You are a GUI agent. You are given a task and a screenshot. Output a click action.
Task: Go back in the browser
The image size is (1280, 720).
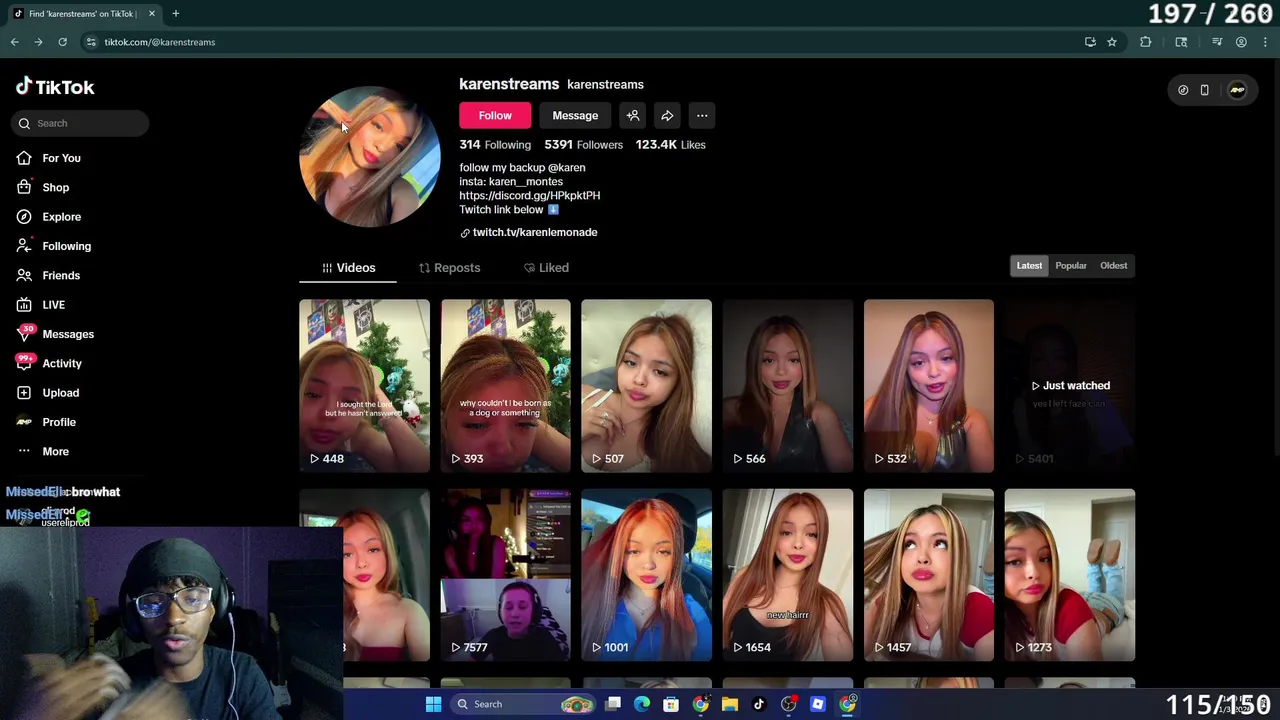[x=15, y=42]
